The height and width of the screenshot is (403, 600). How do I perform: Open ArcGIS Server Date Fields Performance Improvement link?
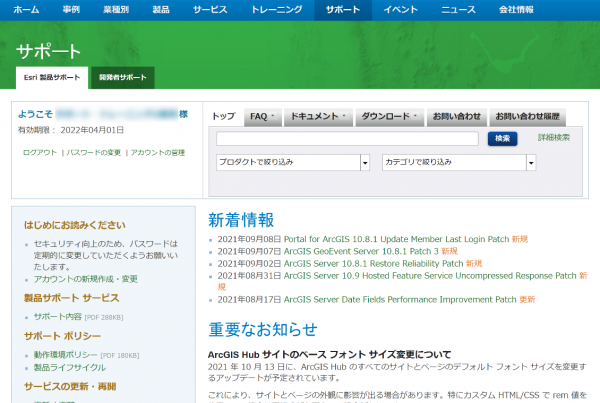tap(400, 300)
